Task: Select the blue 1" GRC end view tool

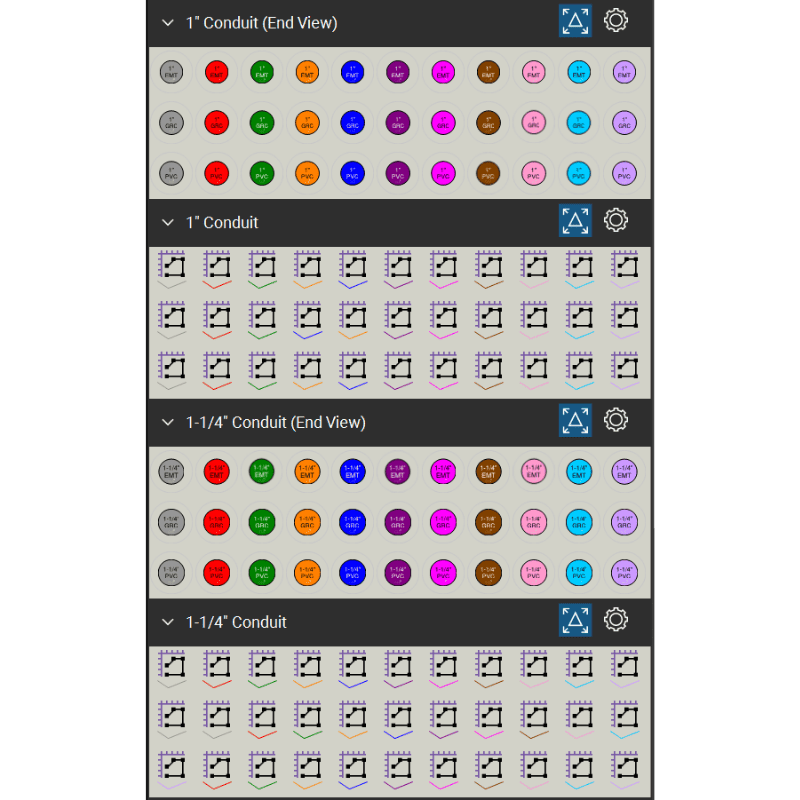Action: [353, 123]
